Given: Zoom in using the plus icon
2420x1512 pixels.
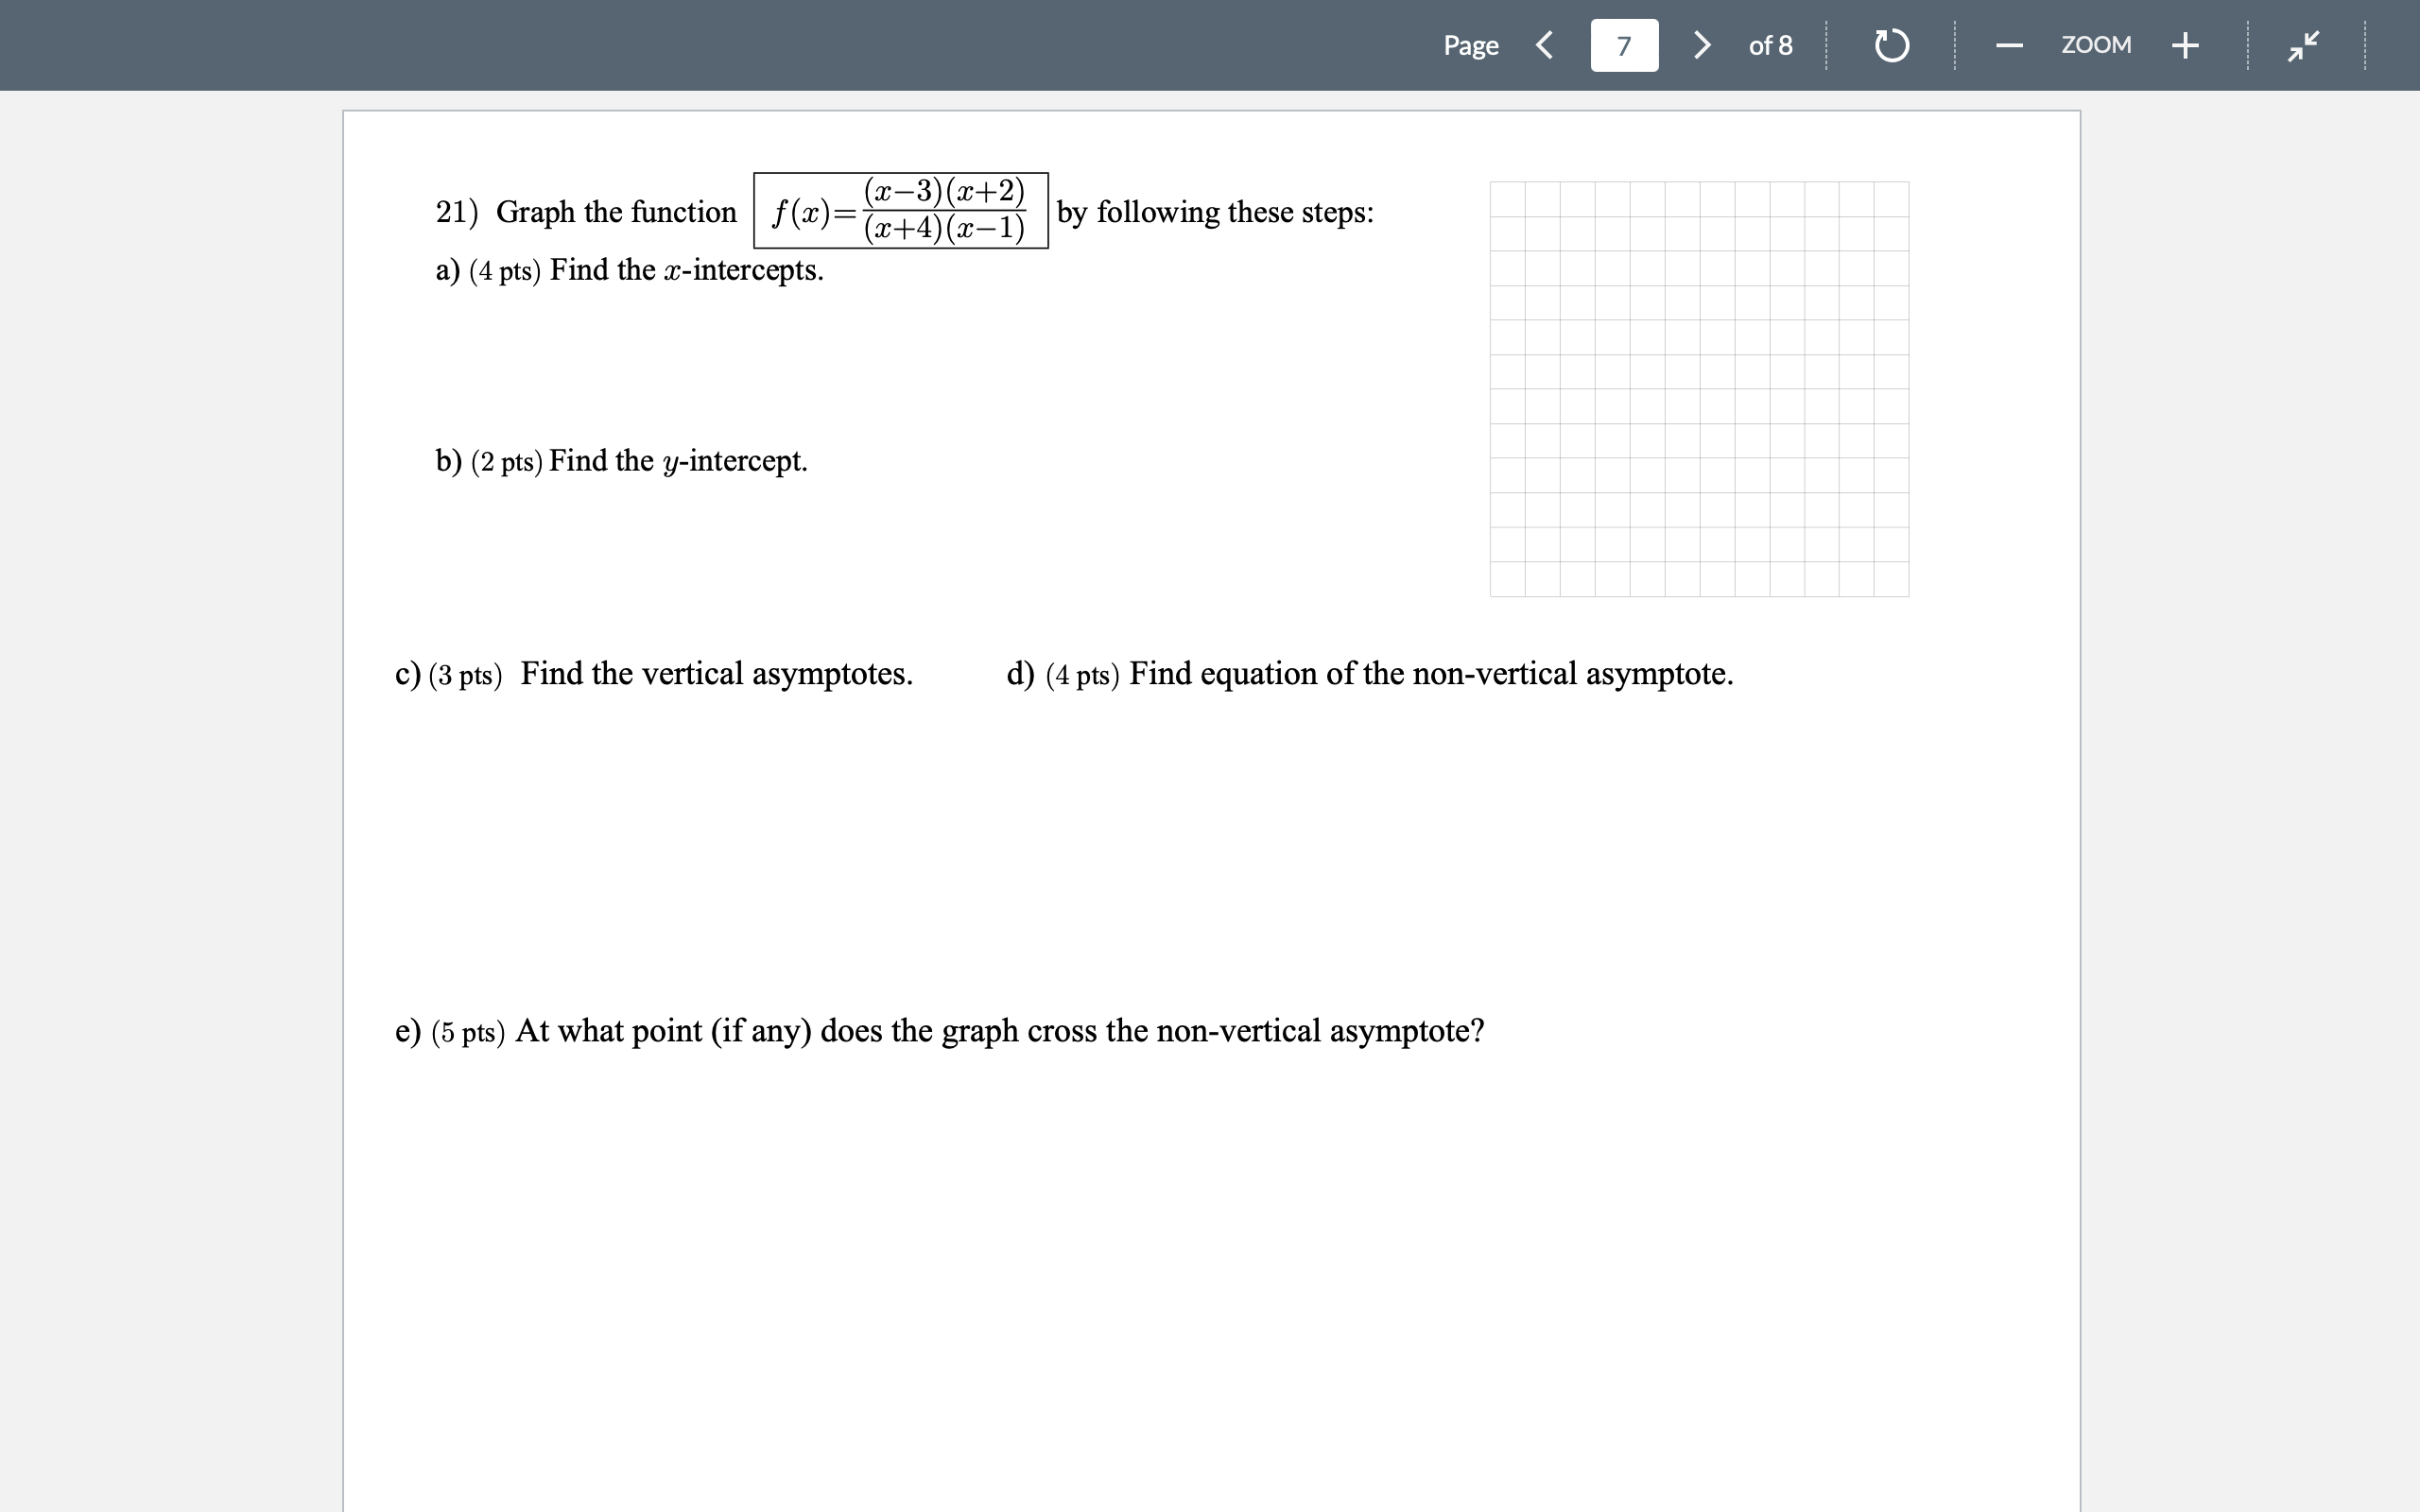Looking at the screenshot, I should click(x=2185, y=45).
